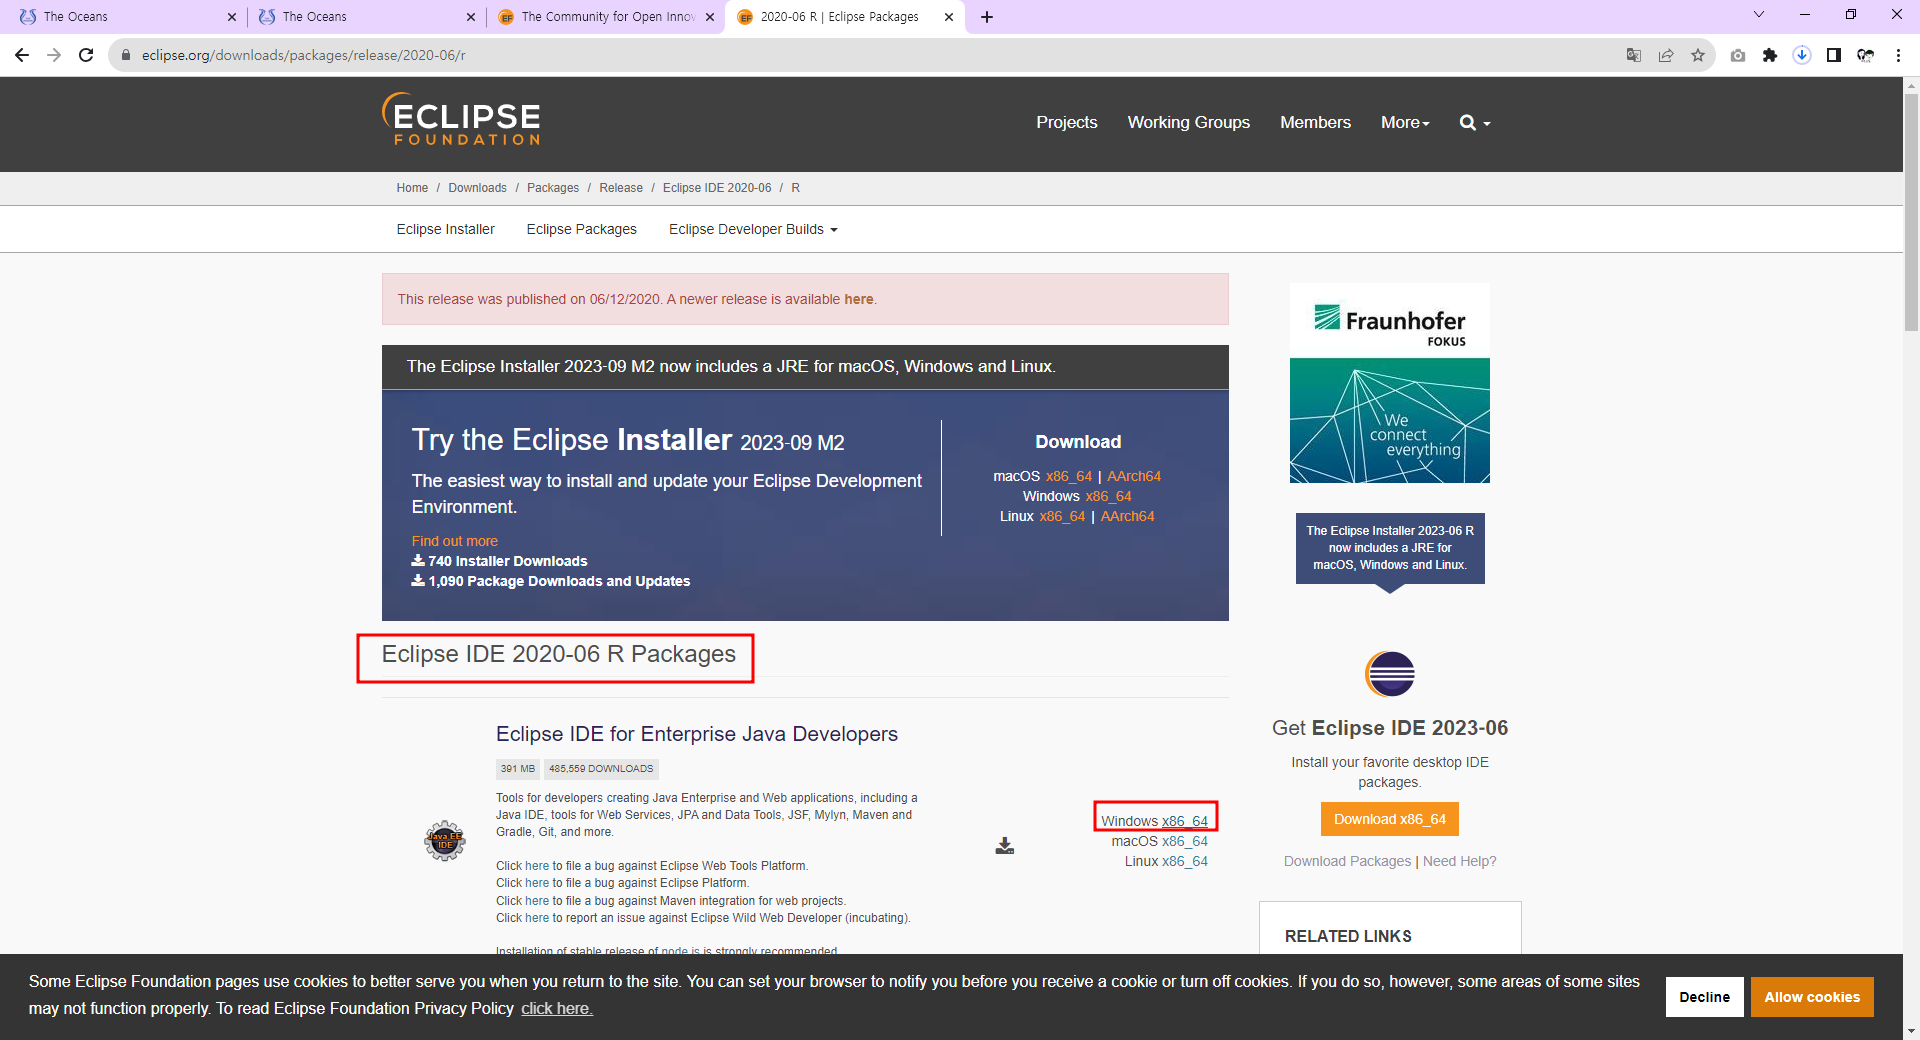The image size is (1920, 1040).
Task: Expand Eclipse Developer Builds dropdown
Action: click(753, 229)
